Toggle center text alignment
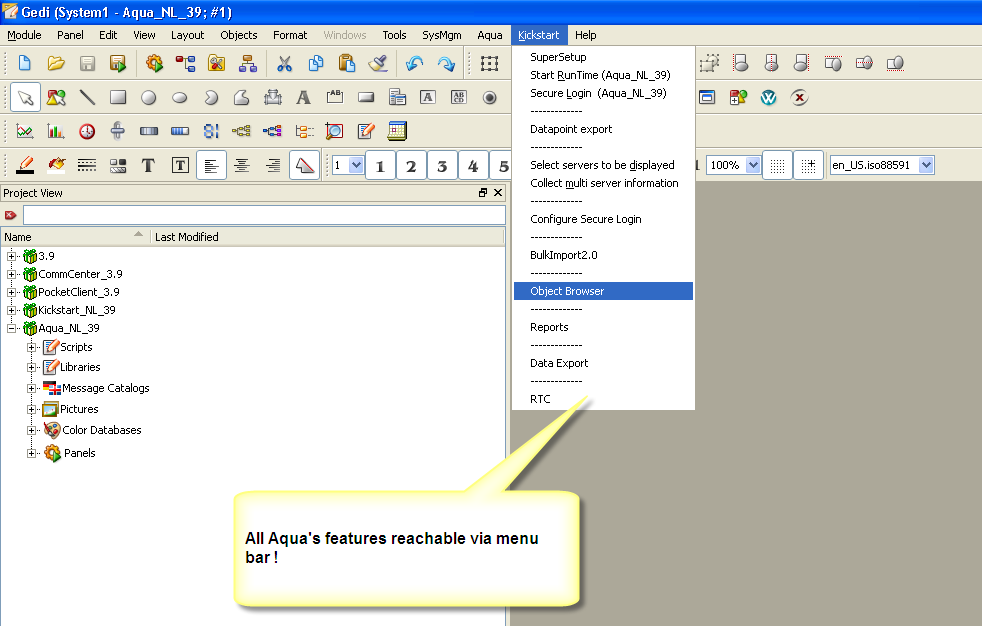The image size is (982, 626). coord(242,165)
